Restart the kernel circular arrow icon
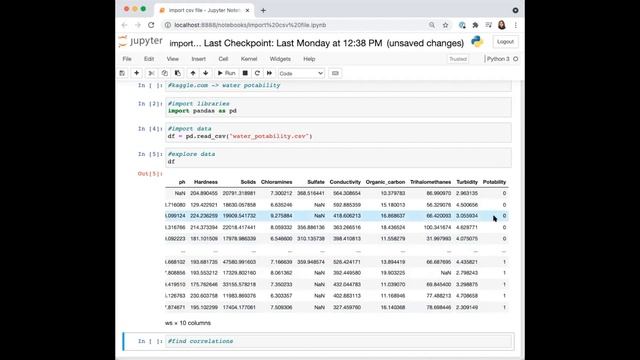Screen dimensions: 640x360 (257, 73)
